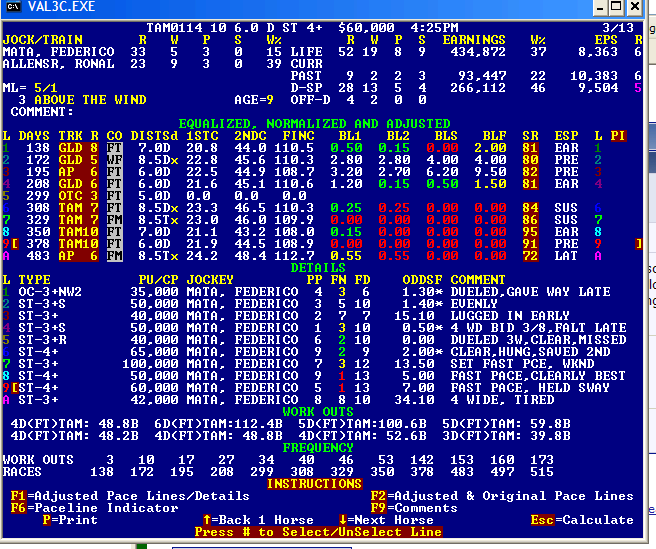Click the DETAILS section heading
This screenshot has height=549, width=656.
pyautogui.click(x=318, y=268)
